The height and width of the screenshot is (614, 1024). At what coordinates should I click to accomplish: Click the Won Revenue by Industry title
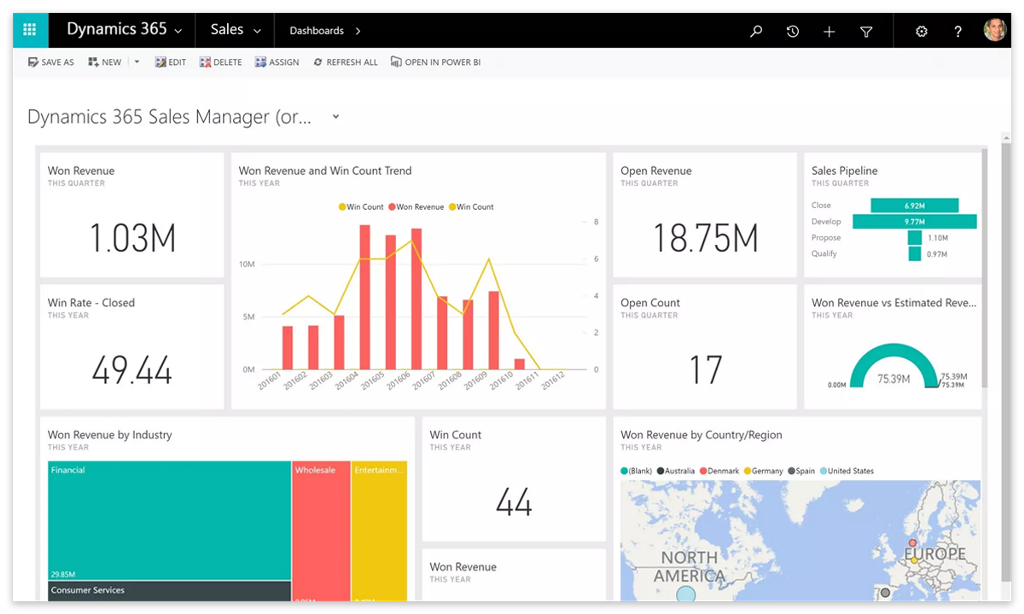(110, 435)
